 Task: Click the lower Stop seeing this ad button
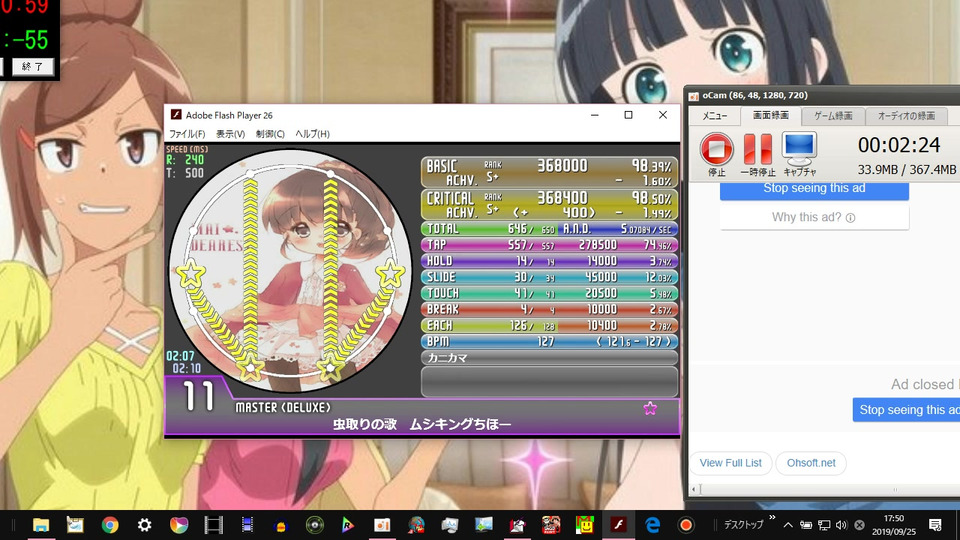tap(906, 410)
